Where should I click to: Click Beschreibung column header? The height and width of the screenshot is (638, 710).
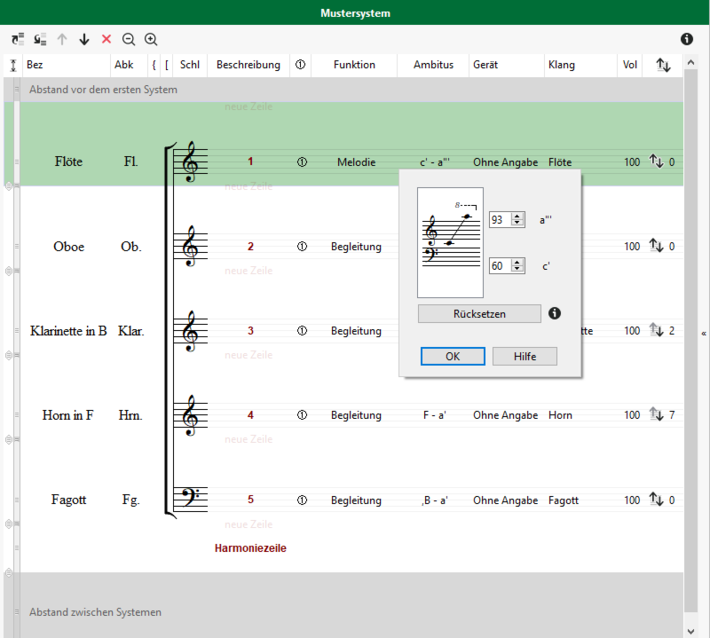pyautogui.click(x=248, y=65)
